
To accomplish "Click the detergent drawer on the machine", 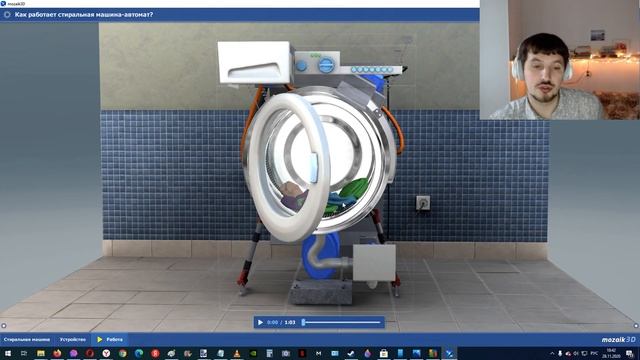I will coord(255,62).
